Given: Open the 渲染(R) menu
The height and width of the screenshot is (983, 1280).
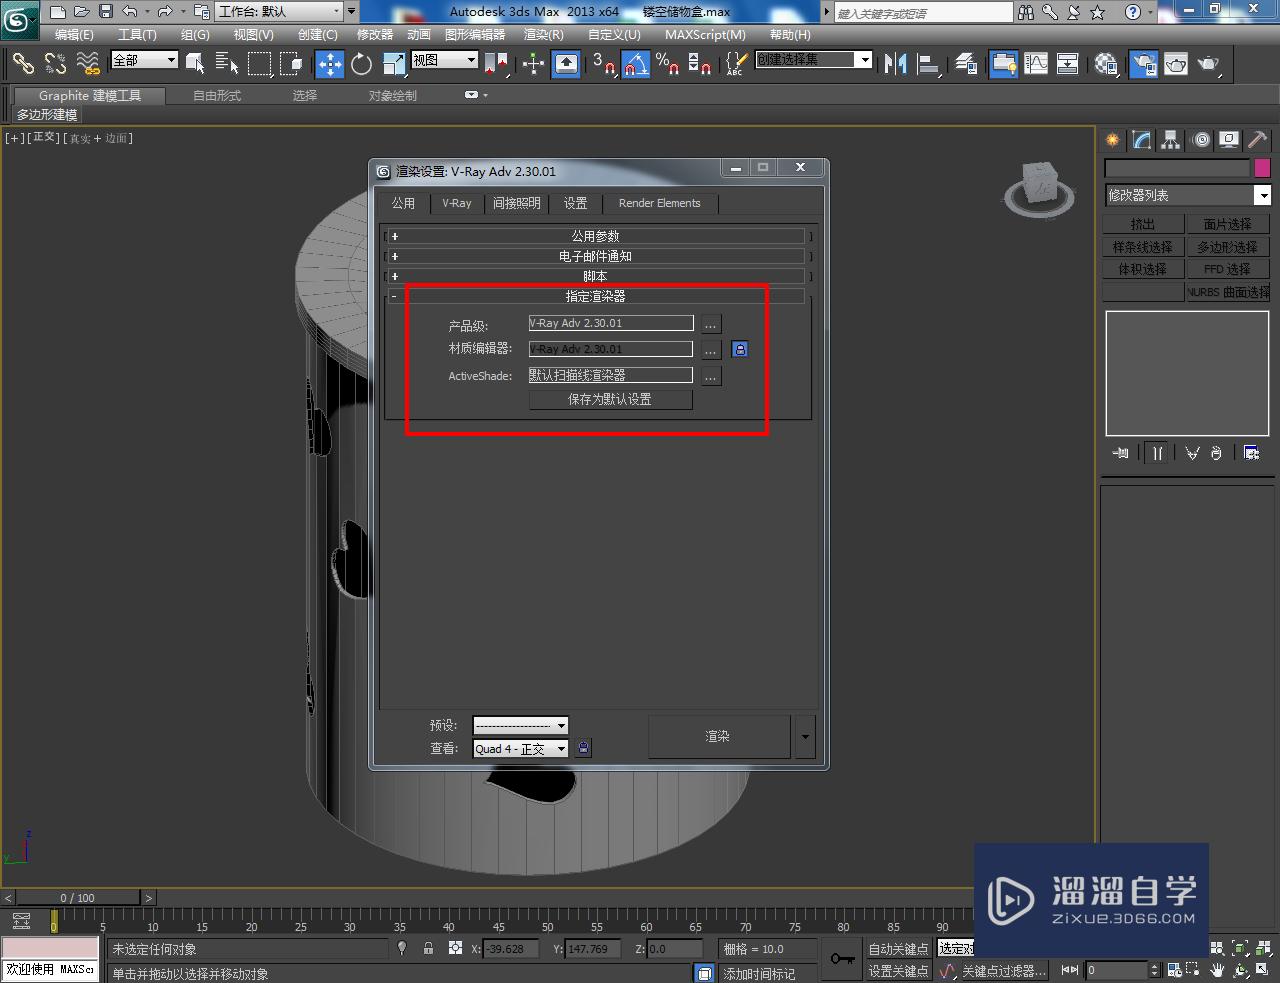Looking at the screenshot, I should (x=544, y=34).
